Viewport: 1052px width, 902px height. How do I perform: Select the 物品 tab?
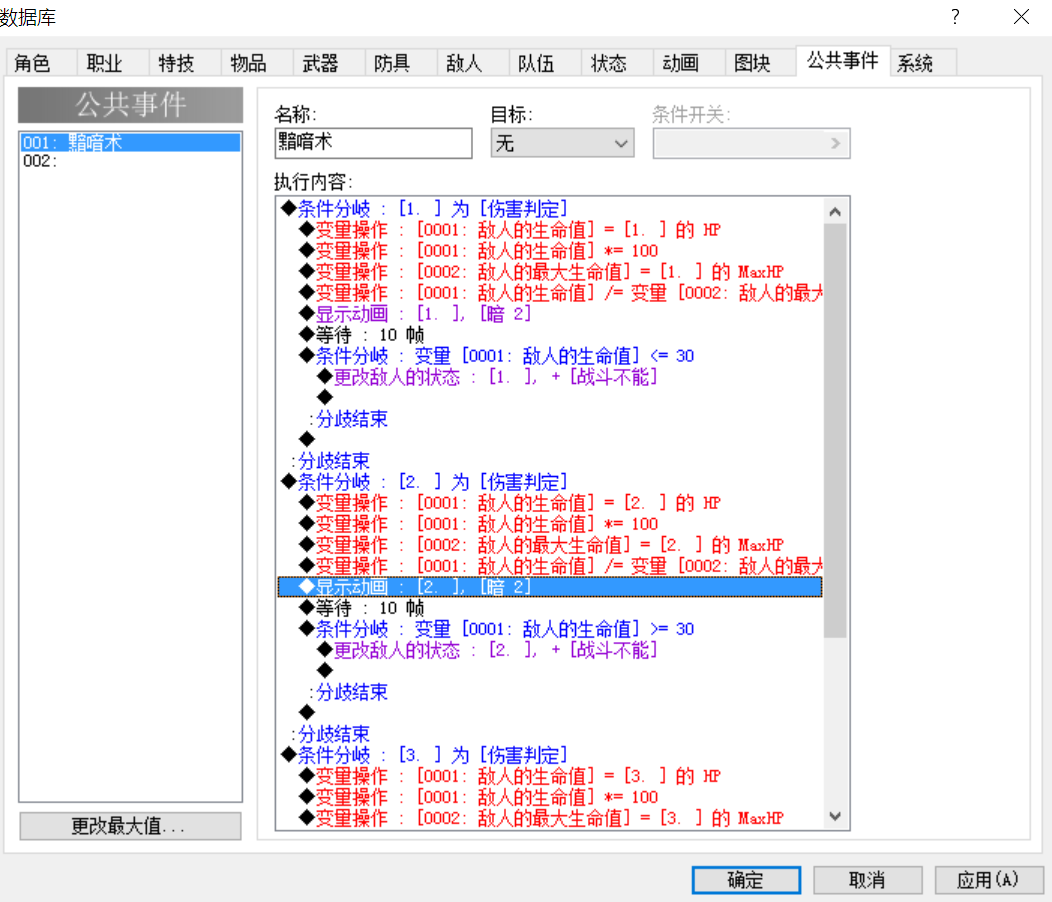(256, 63)
